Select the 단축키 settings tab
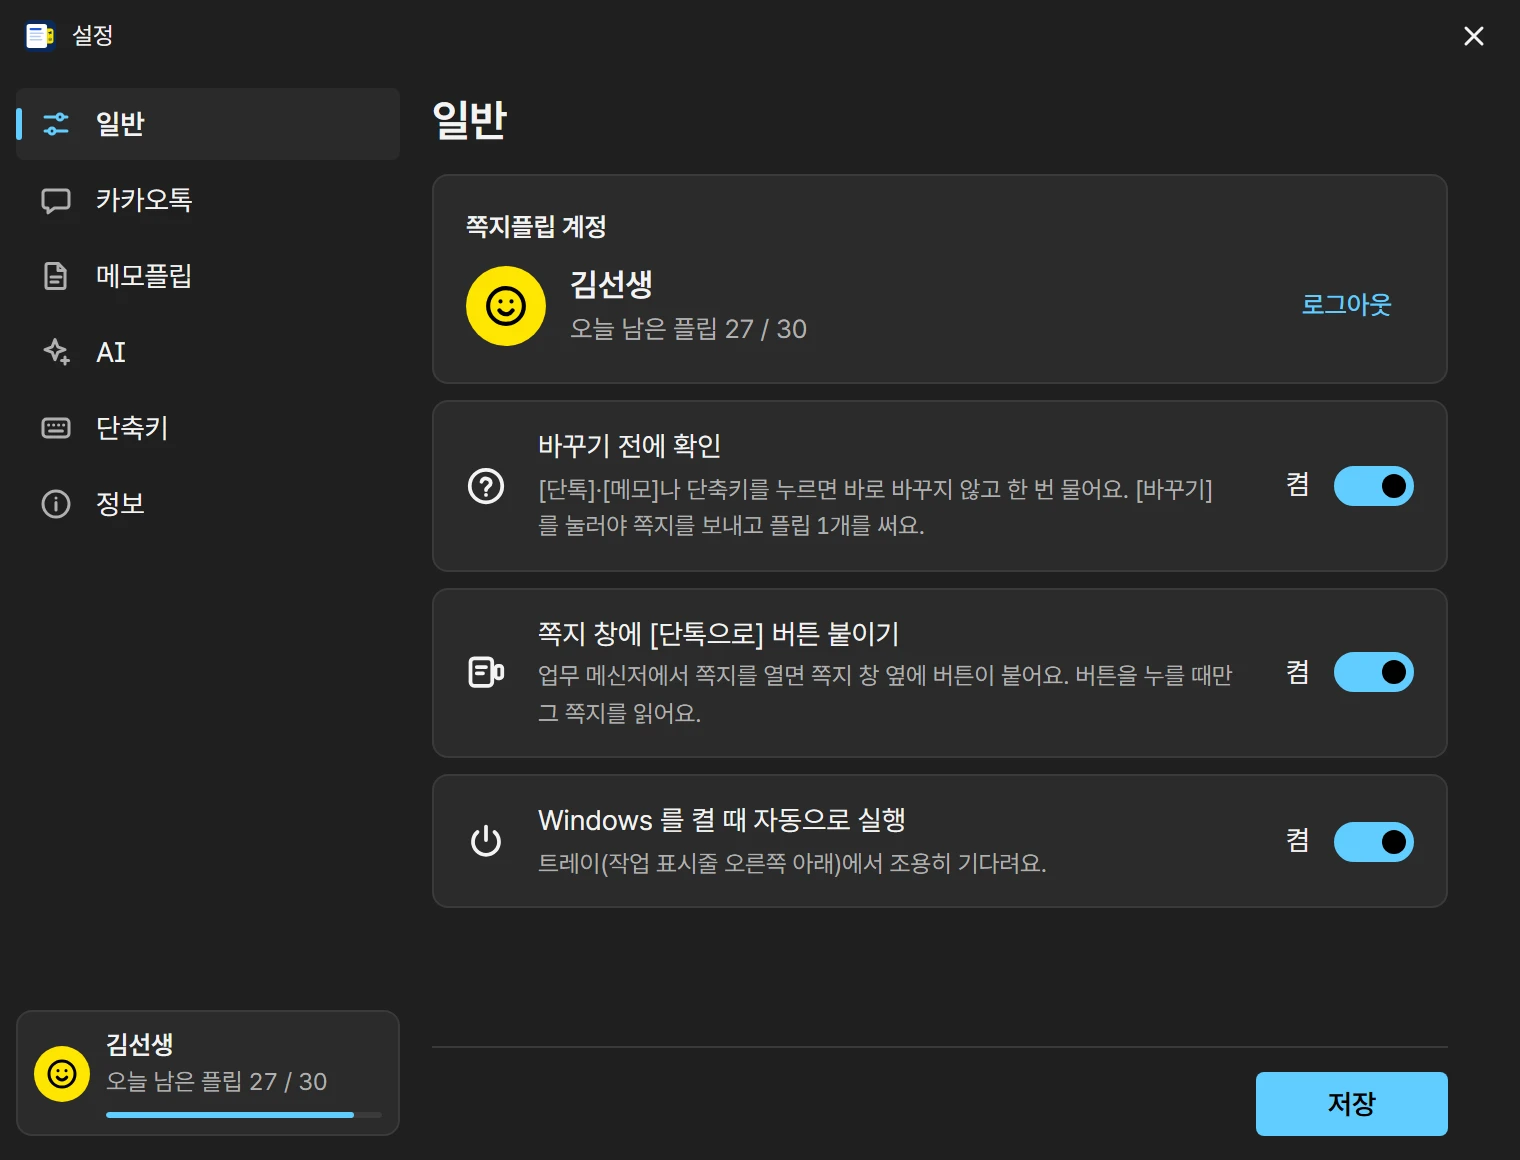The width and height of the screenshot is (1520, 1160). click(x=208, y=428)
